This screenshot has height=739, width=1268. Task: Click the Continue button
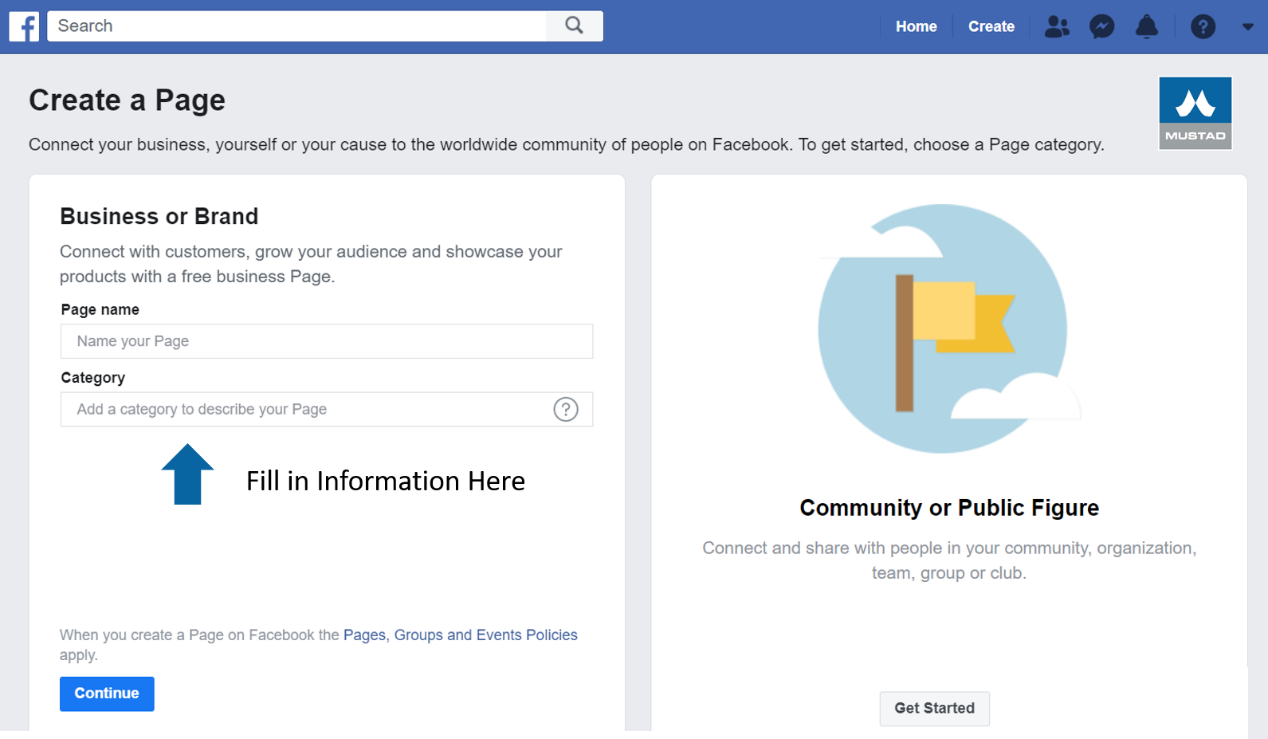coord(107,694)
